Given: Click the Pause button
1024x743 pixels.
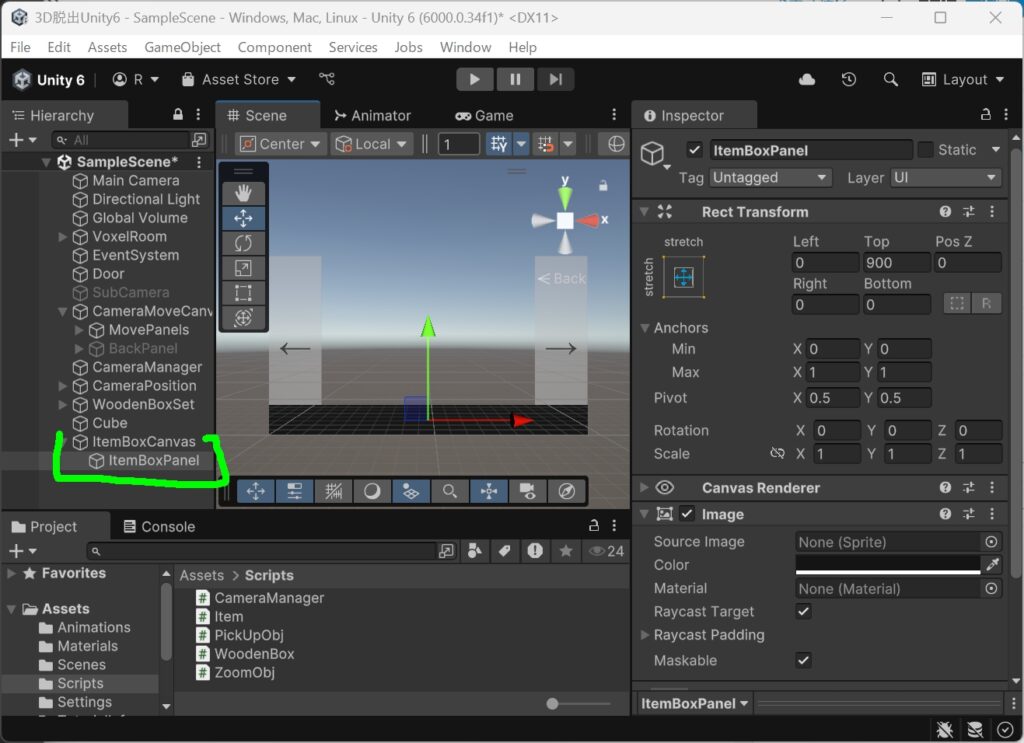Looking at the screenshot, I should click(515, 80).
